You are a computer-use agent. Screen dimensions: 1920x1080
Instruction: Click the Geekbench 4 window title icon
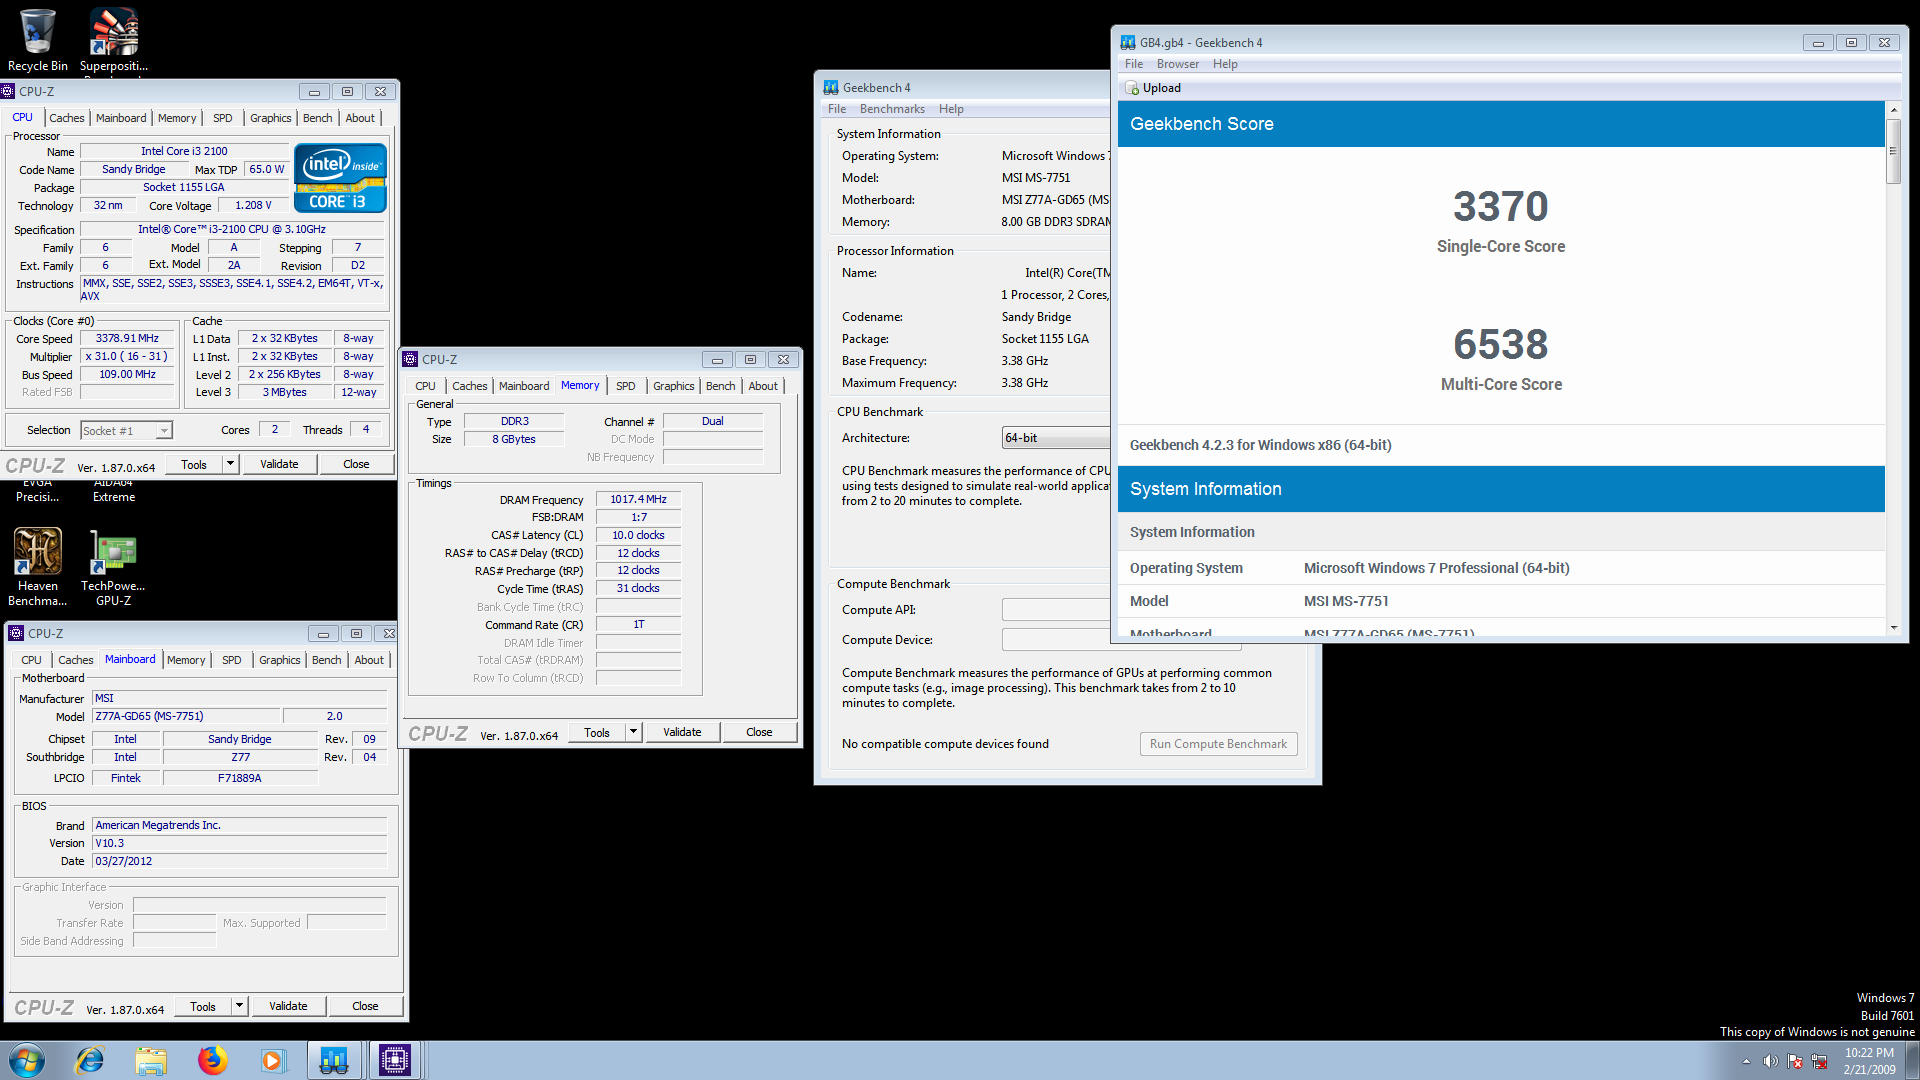pyautogui.click(x=831, y=87)
